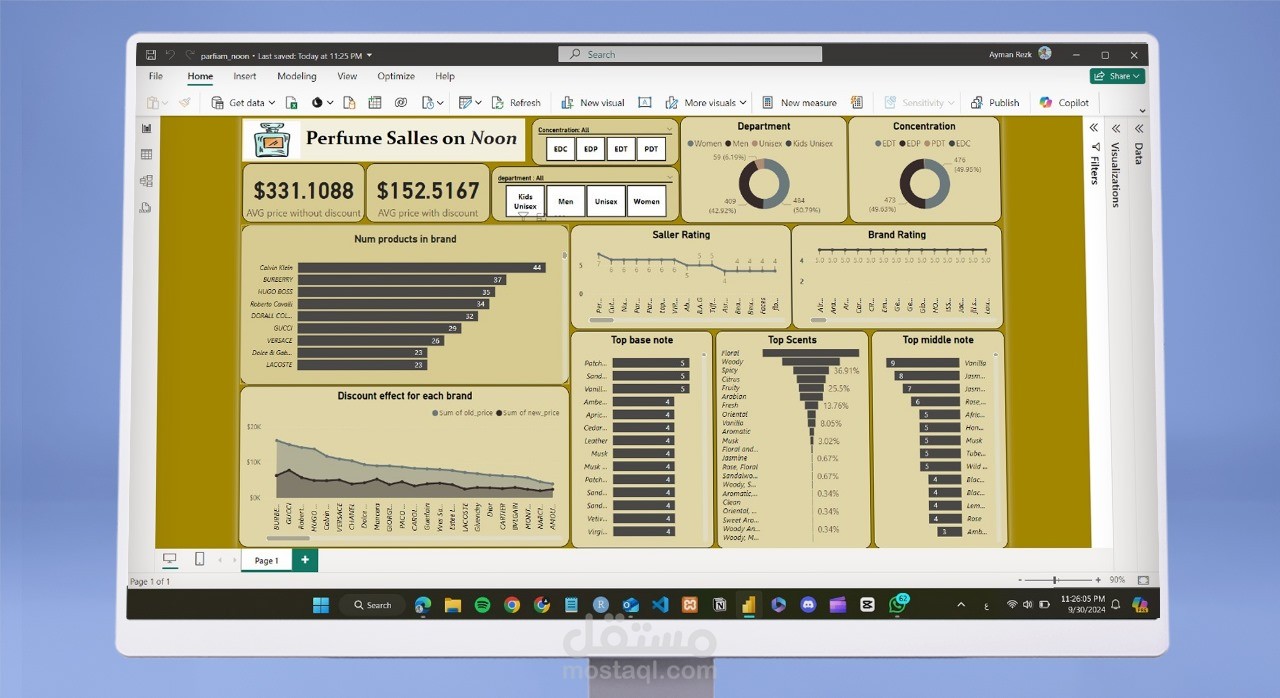Open Visual Studio Code from taskbar
This screenshot has width=1280, height=698.
660,604
